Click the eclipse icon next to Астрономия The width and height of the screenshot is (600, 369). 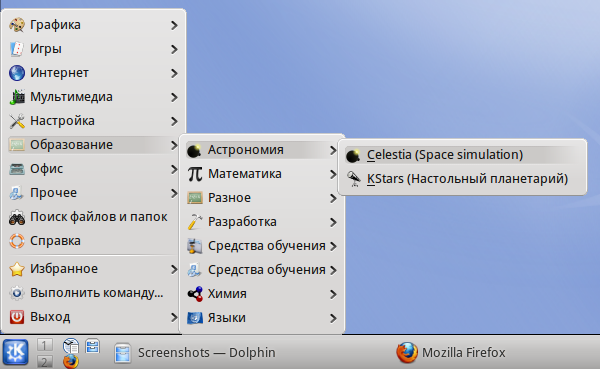click(x=194, y=150)
